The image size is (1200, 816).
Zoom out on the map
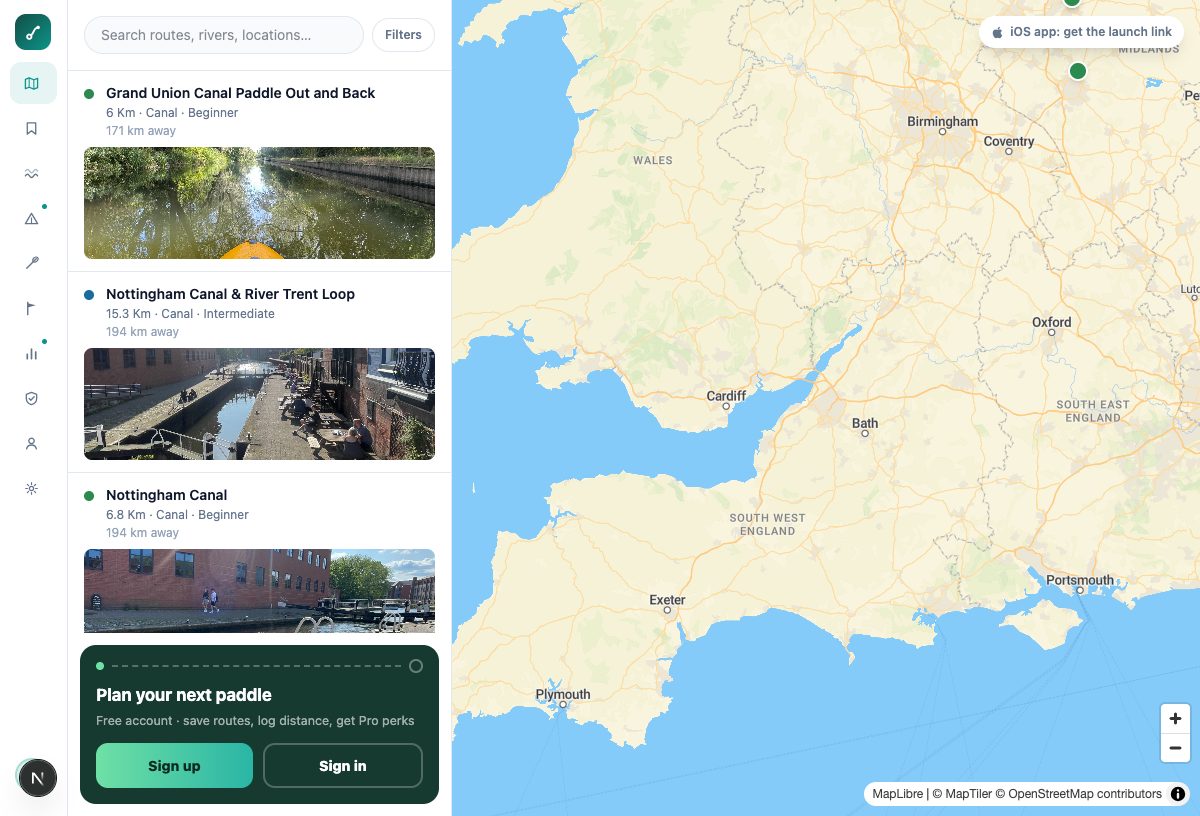pyautogui.click(x=1175, y=747)
